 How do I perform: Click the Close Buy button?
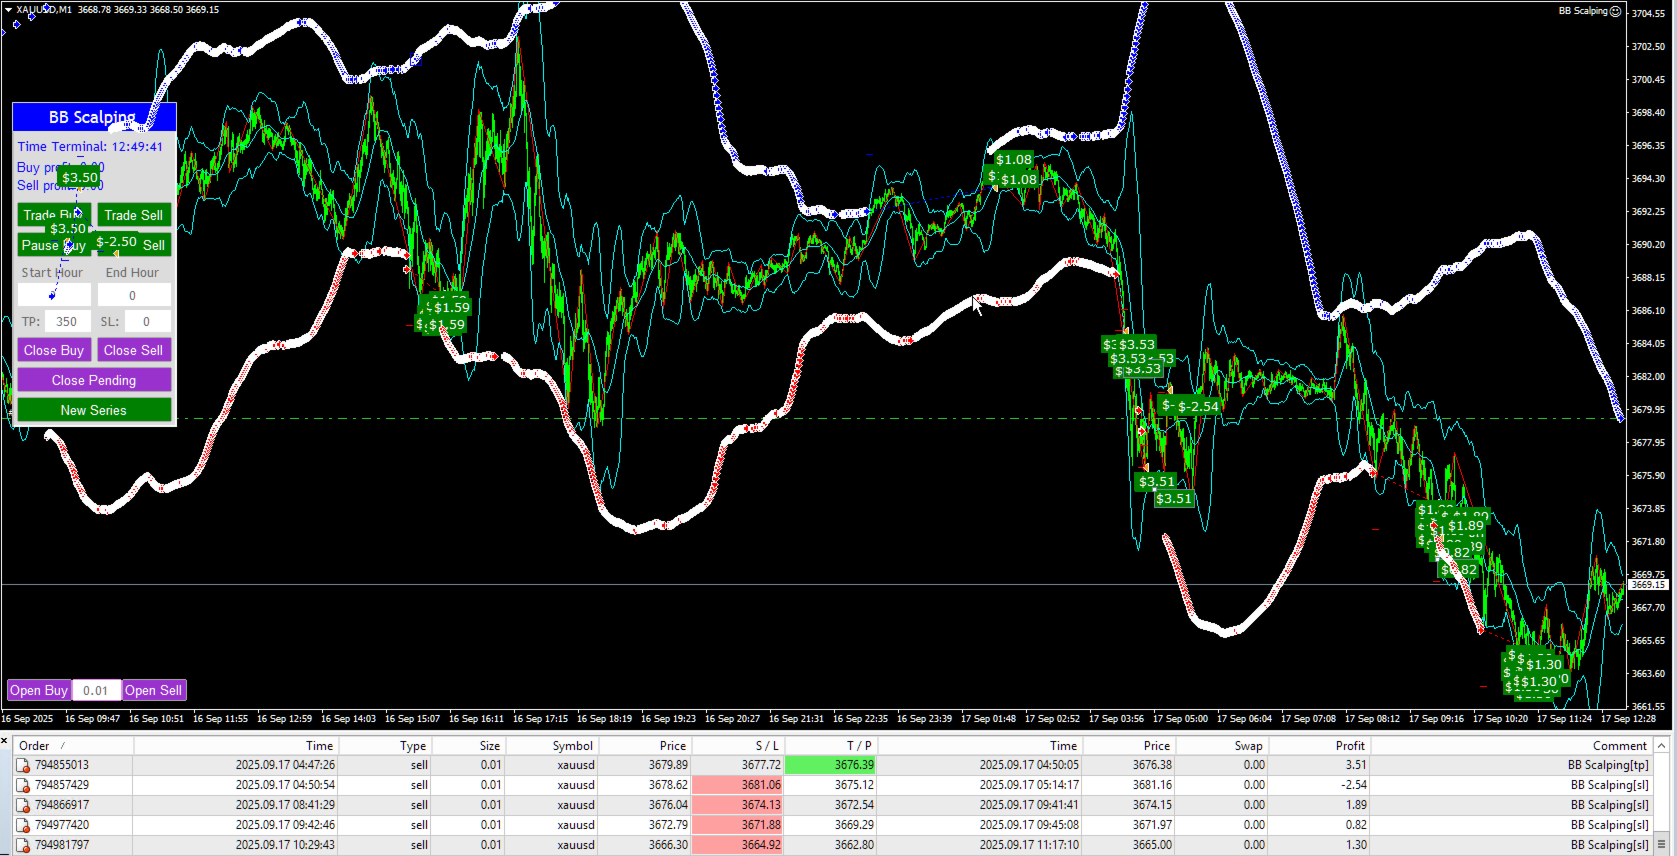[54, 350]
